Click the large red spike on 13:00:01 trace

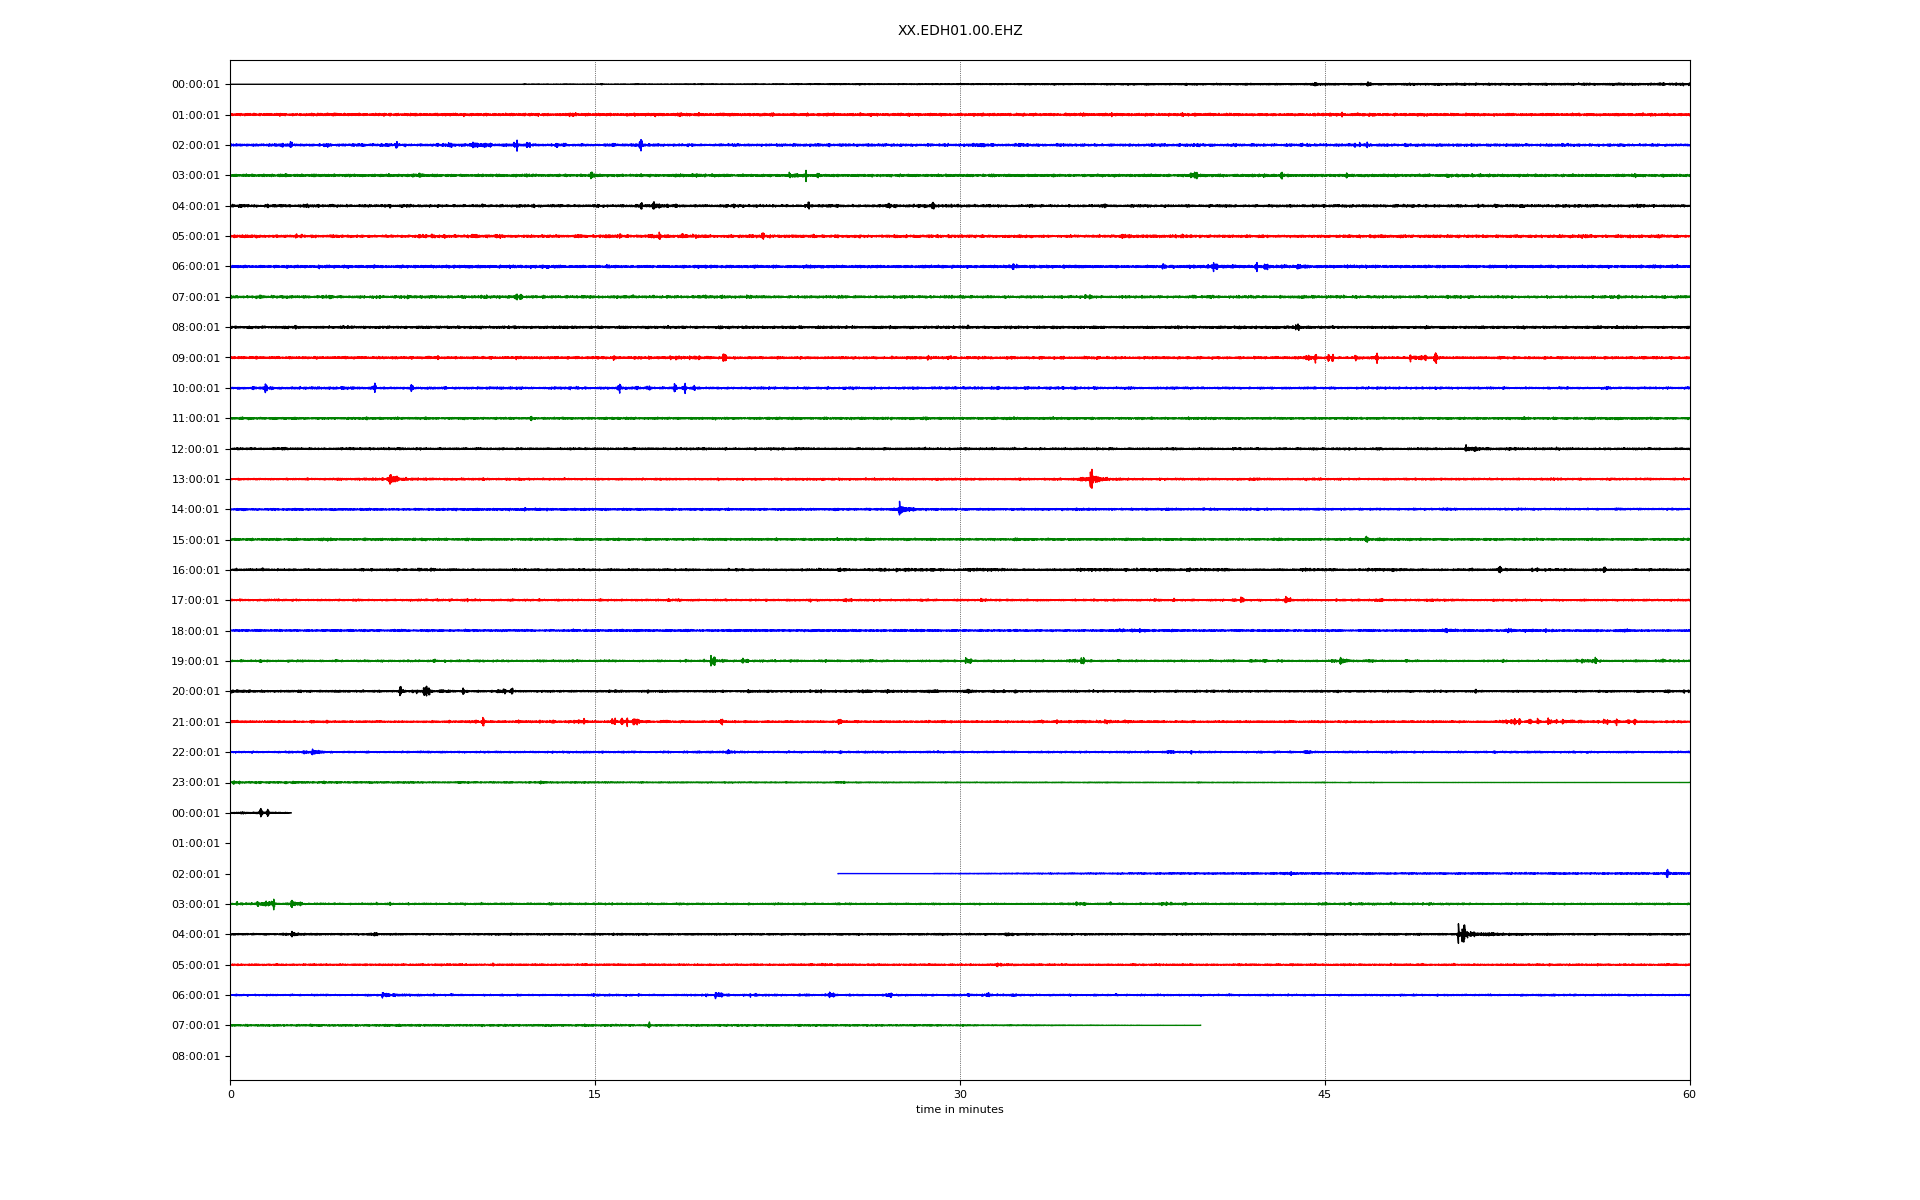(x=1091, y=479)
